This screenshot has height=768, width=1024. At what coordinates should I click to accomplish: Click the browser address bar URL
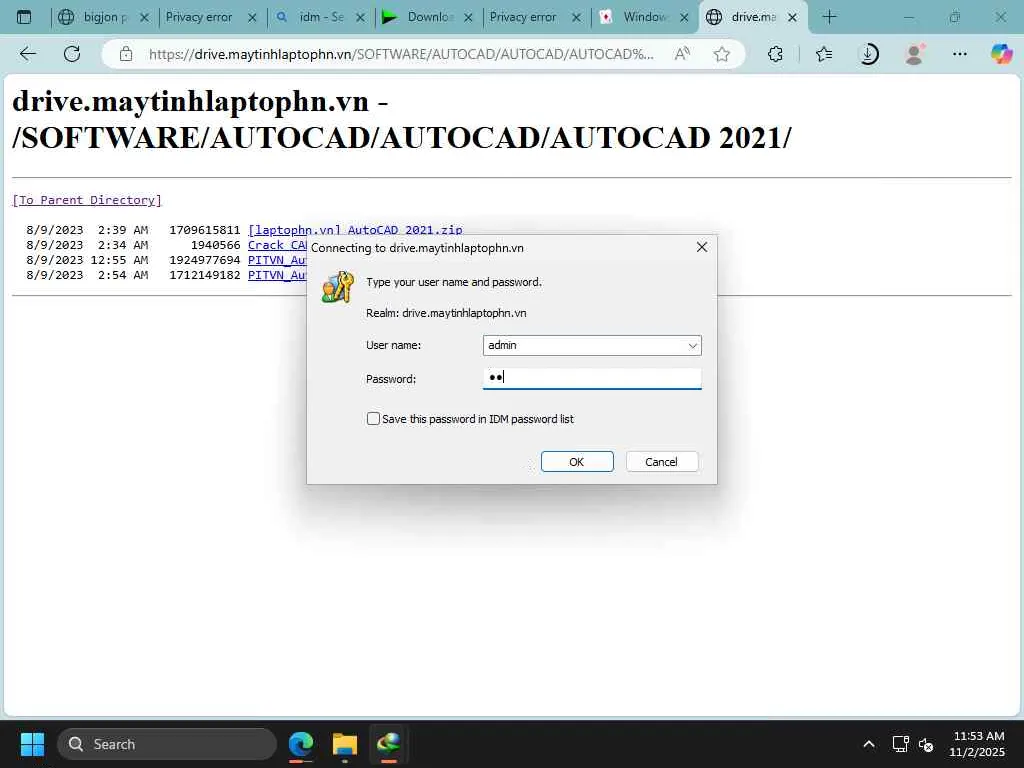click(x=400, y=54)
